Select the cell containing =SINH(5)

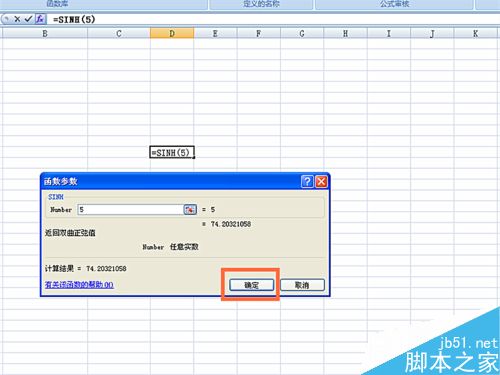coord(172,152)
